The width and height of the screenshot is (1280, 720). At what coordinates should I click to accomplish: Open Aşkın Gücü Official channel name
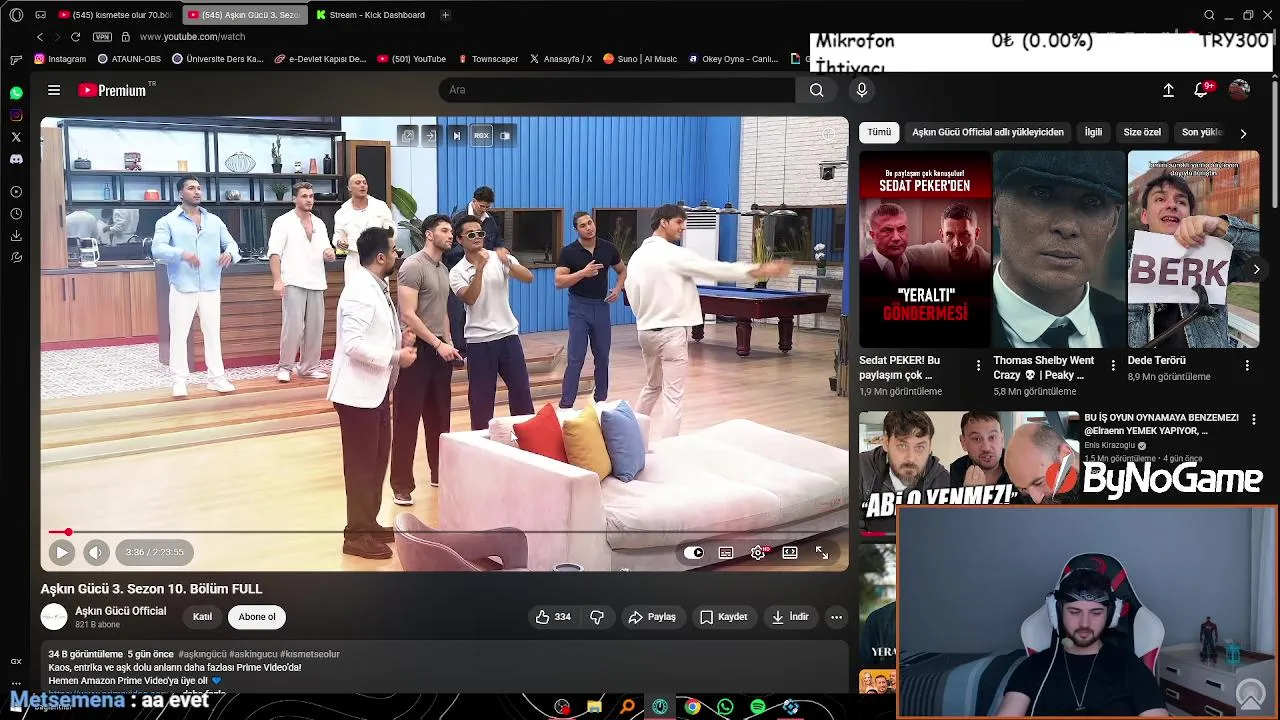[x=121, y=611]
